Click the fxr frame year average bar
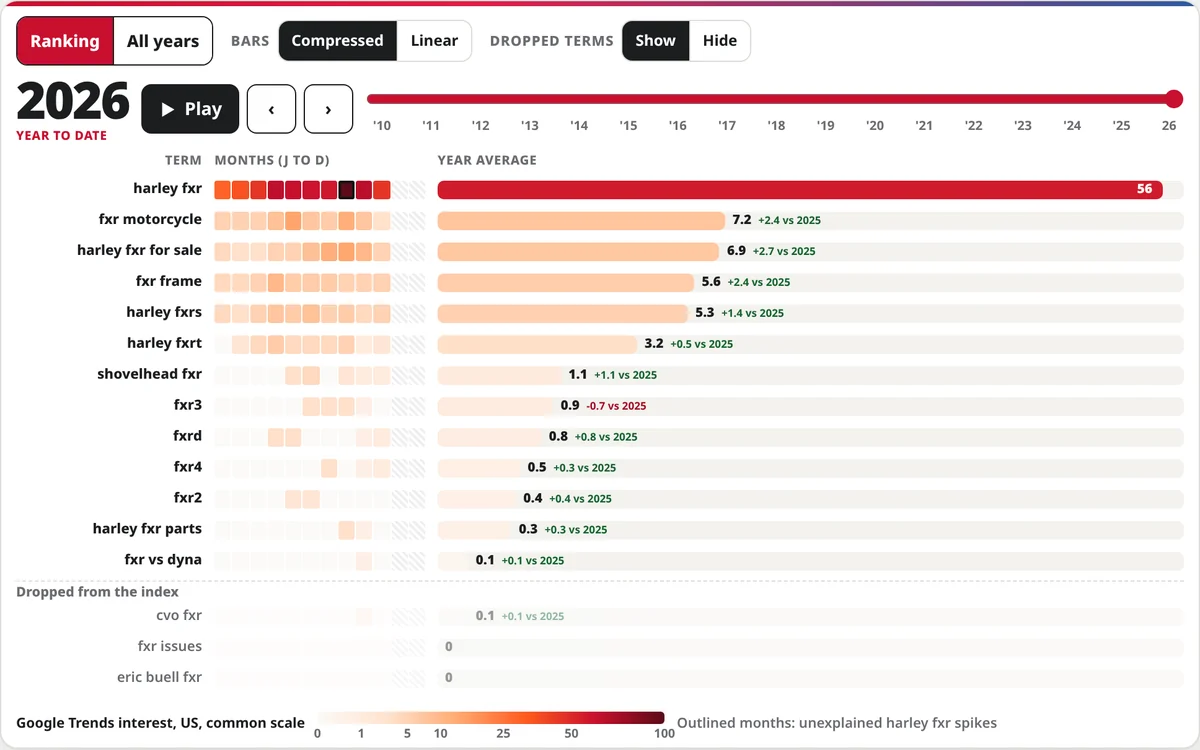1200x750 pixels. point(566,282)
